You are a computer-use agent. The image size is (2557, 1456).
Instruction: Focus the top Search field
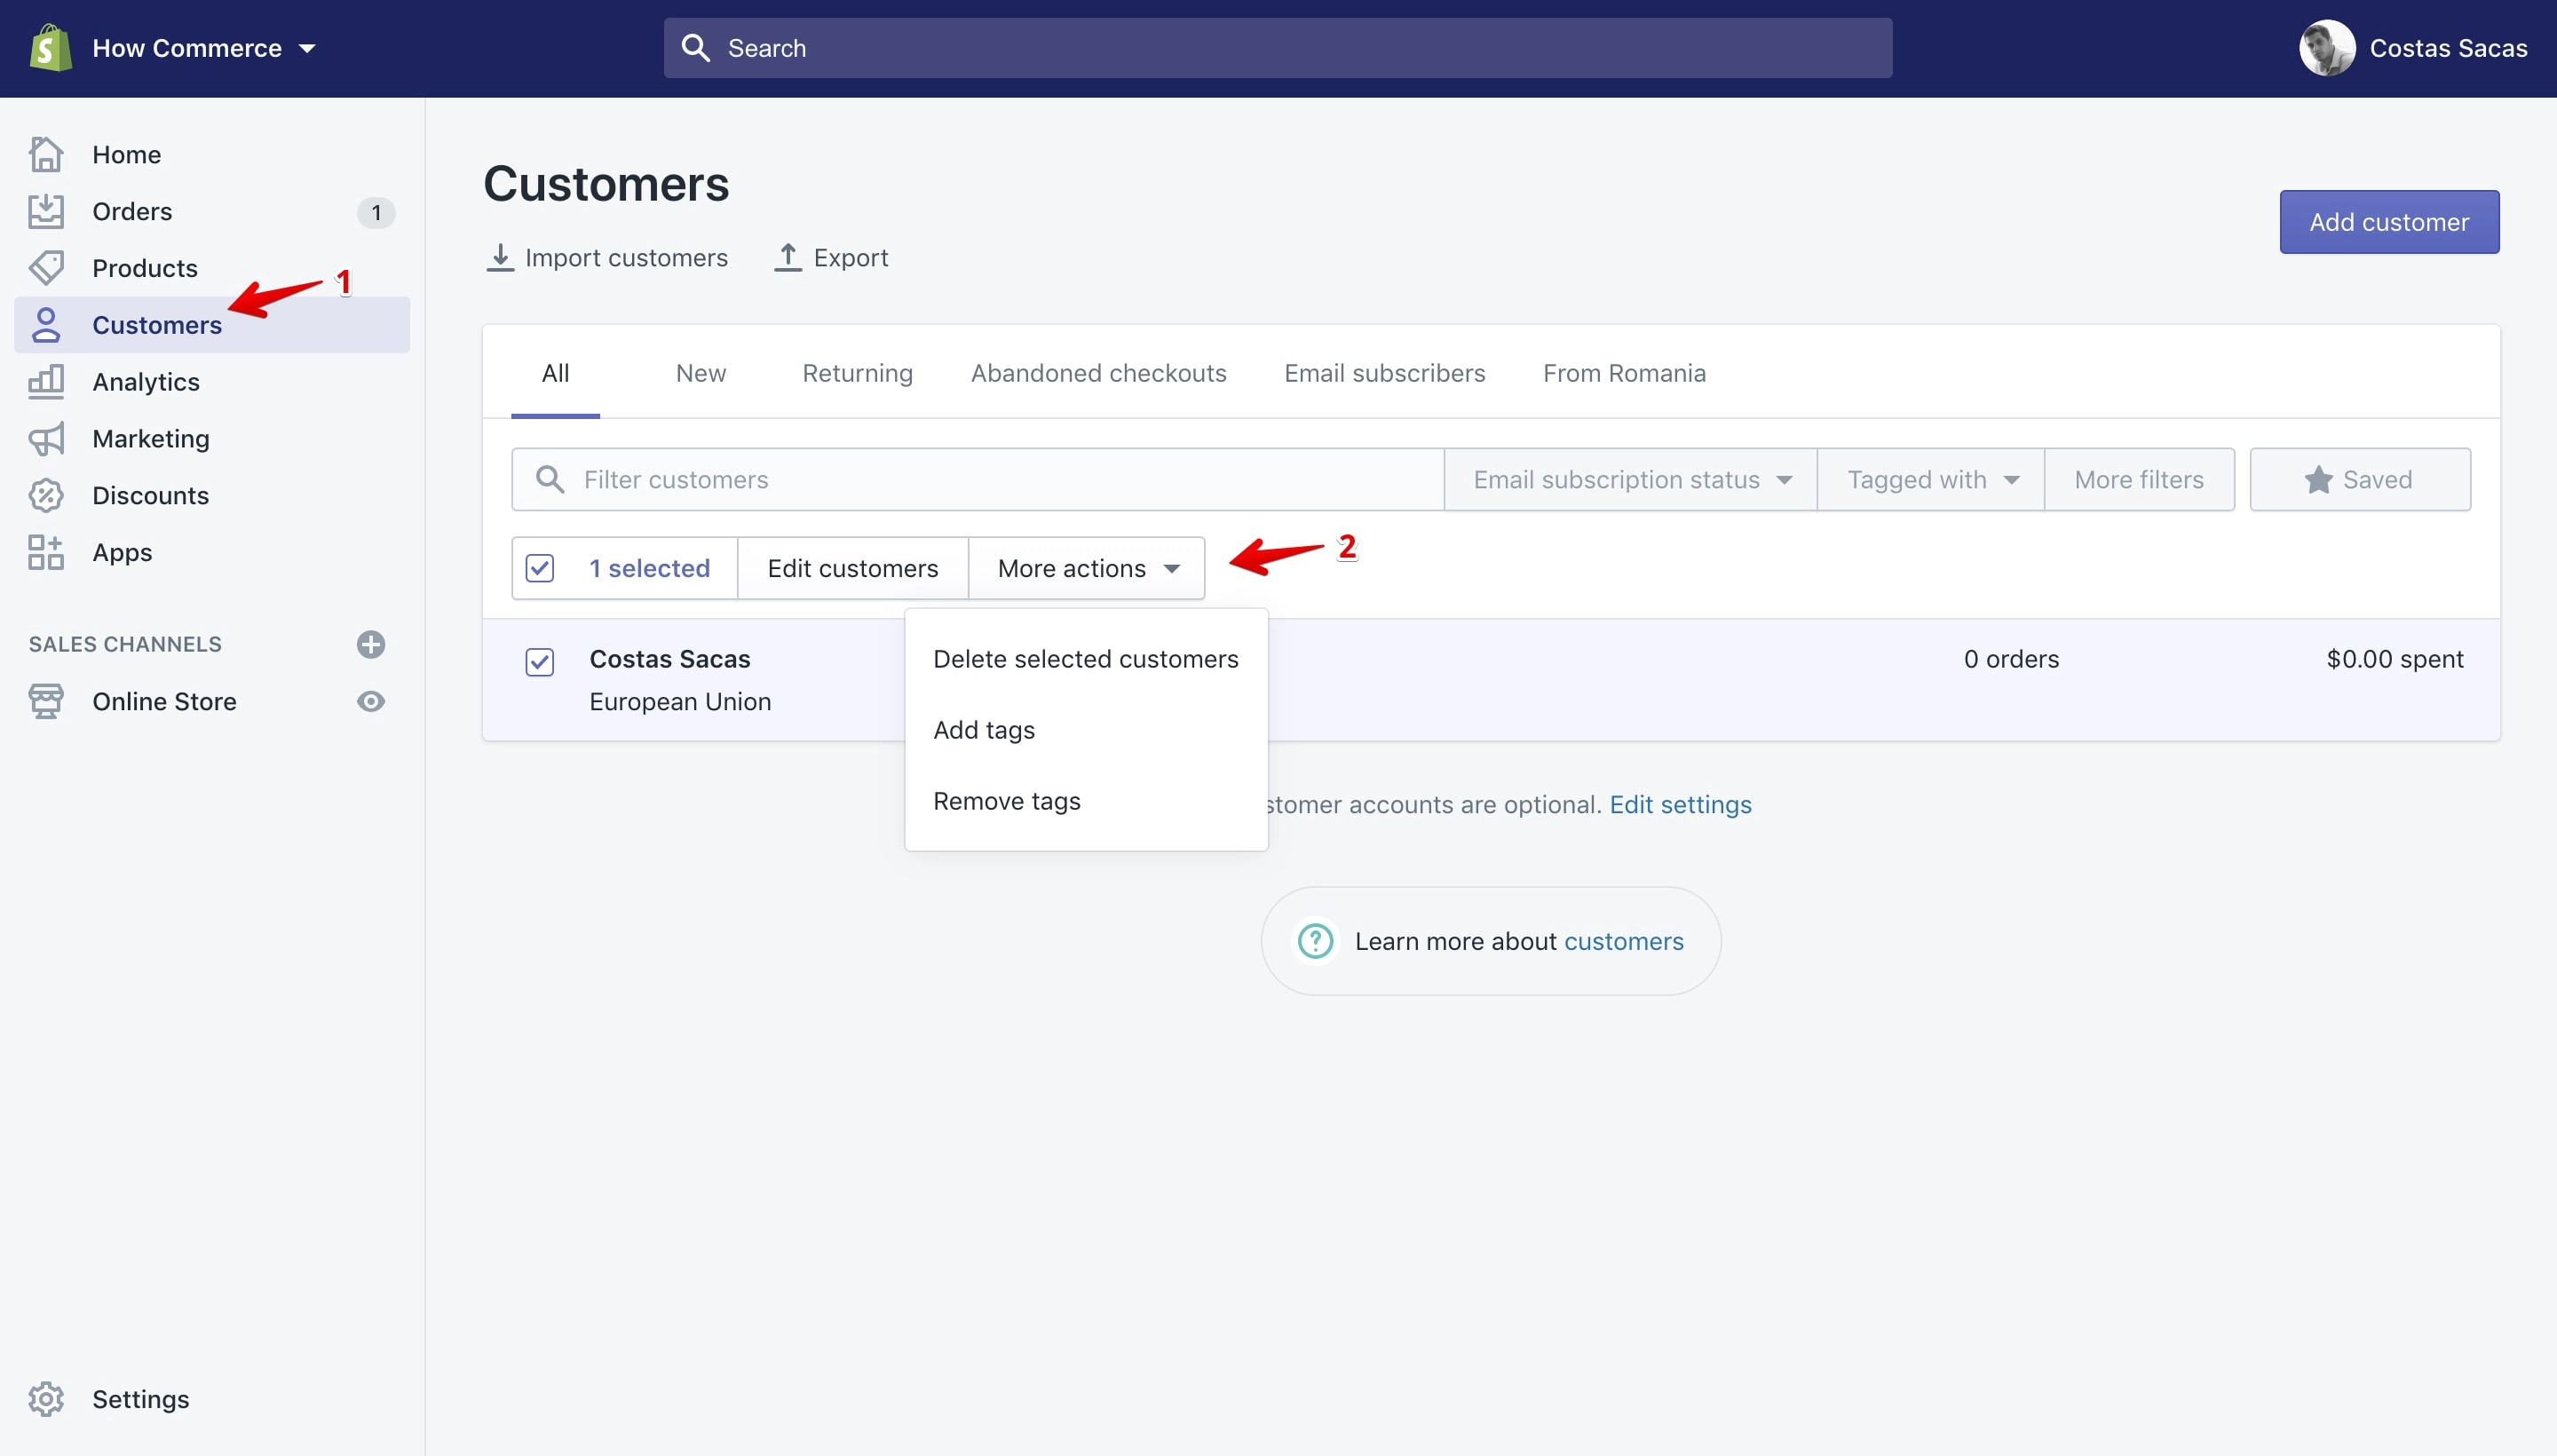tap(1277, 48)
